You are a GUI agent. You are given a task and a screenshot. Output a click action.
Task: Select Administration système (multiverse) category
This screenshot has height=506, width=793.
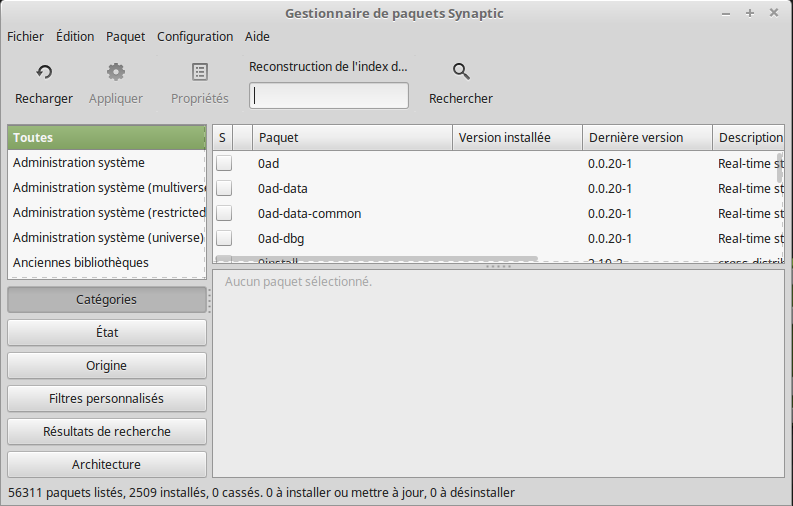[106, 188]
